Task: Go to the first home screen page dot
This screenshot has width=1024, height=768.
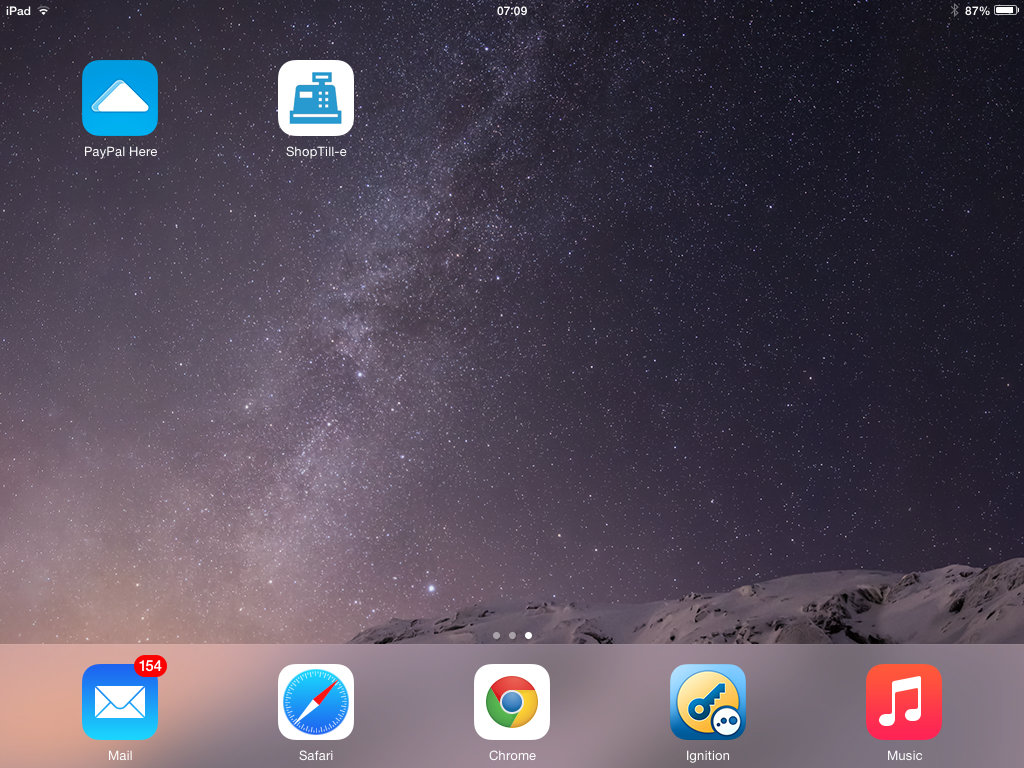Action: pos(496,635)
